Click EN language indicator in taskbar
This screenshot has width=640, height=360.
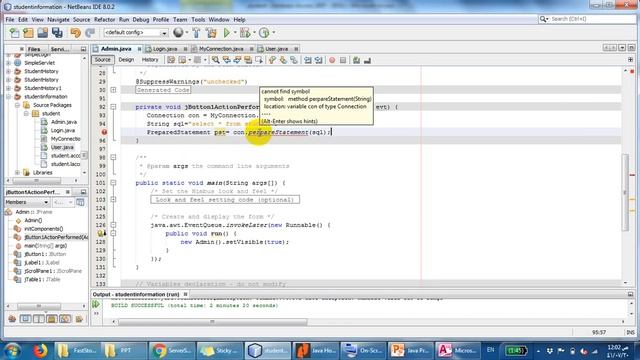490,350
